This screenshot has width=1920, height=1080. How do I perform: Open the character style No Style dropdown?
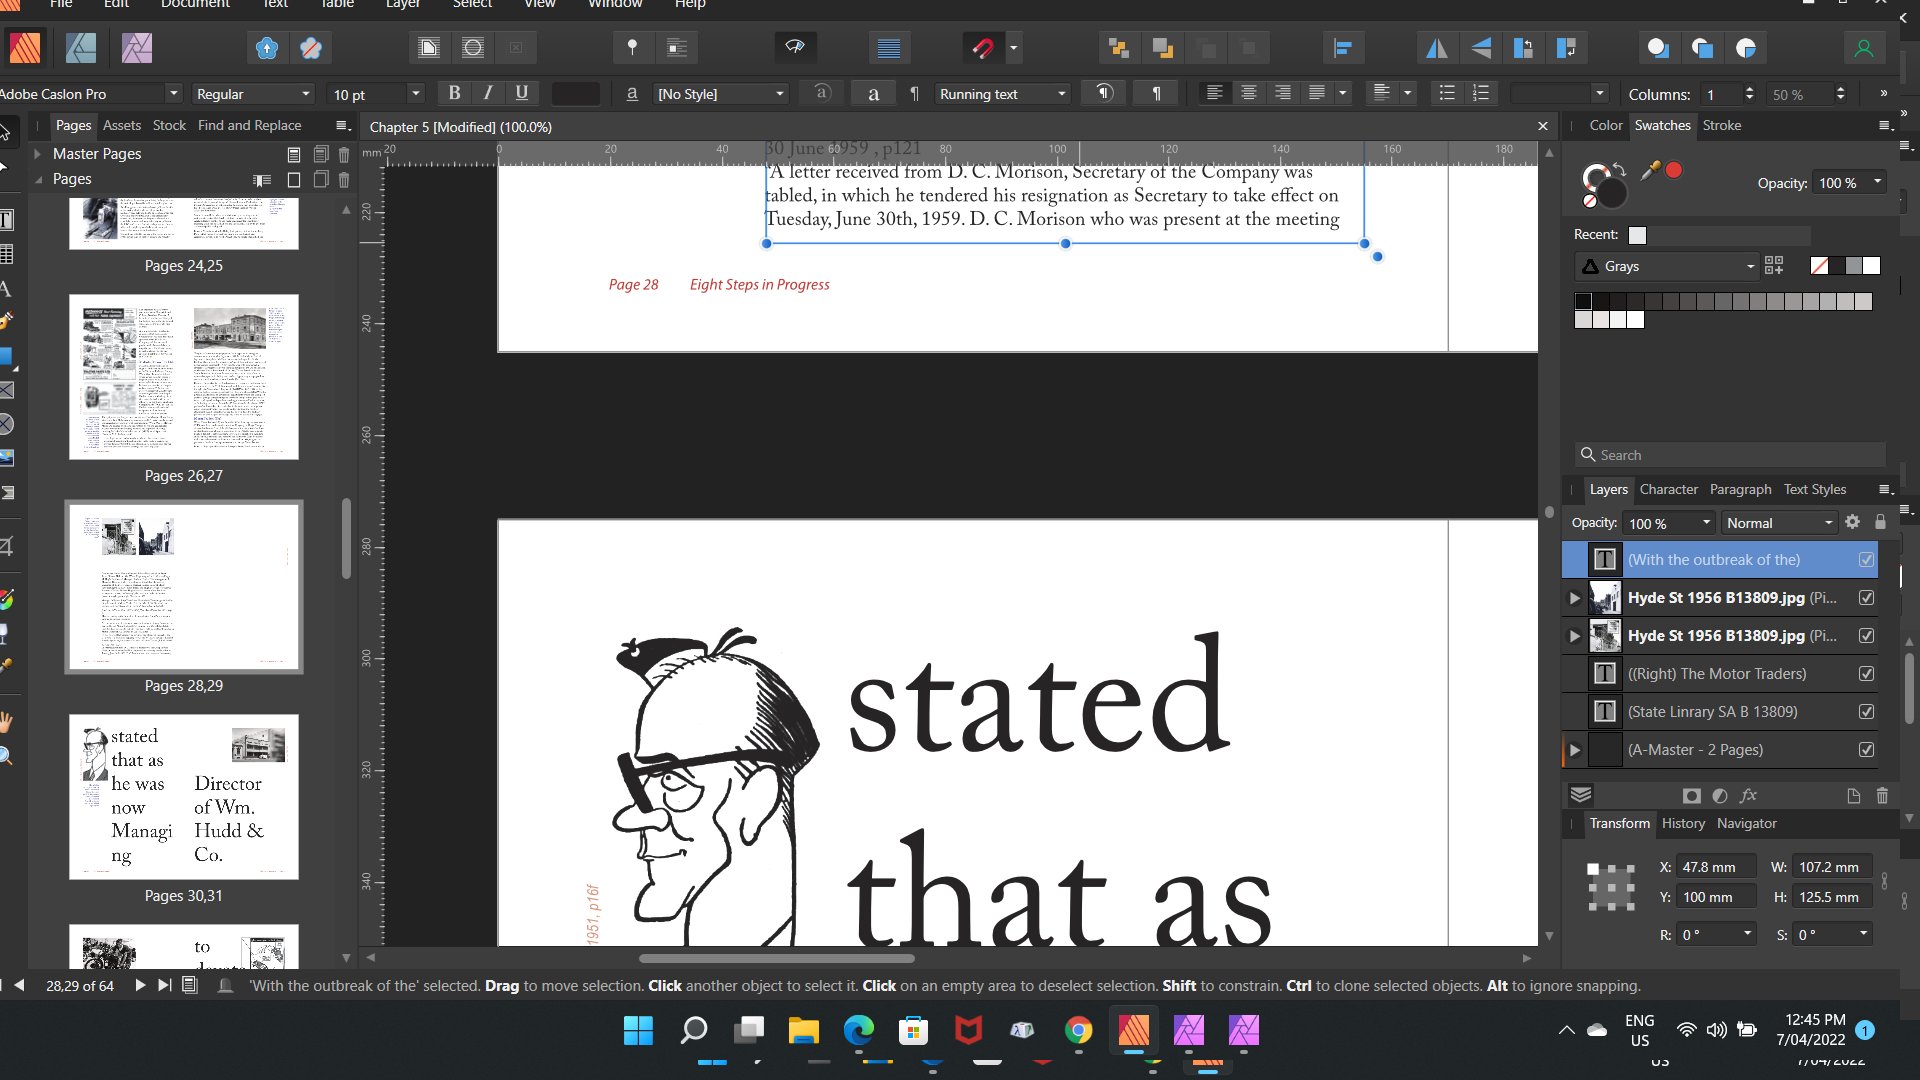point(720,93)
